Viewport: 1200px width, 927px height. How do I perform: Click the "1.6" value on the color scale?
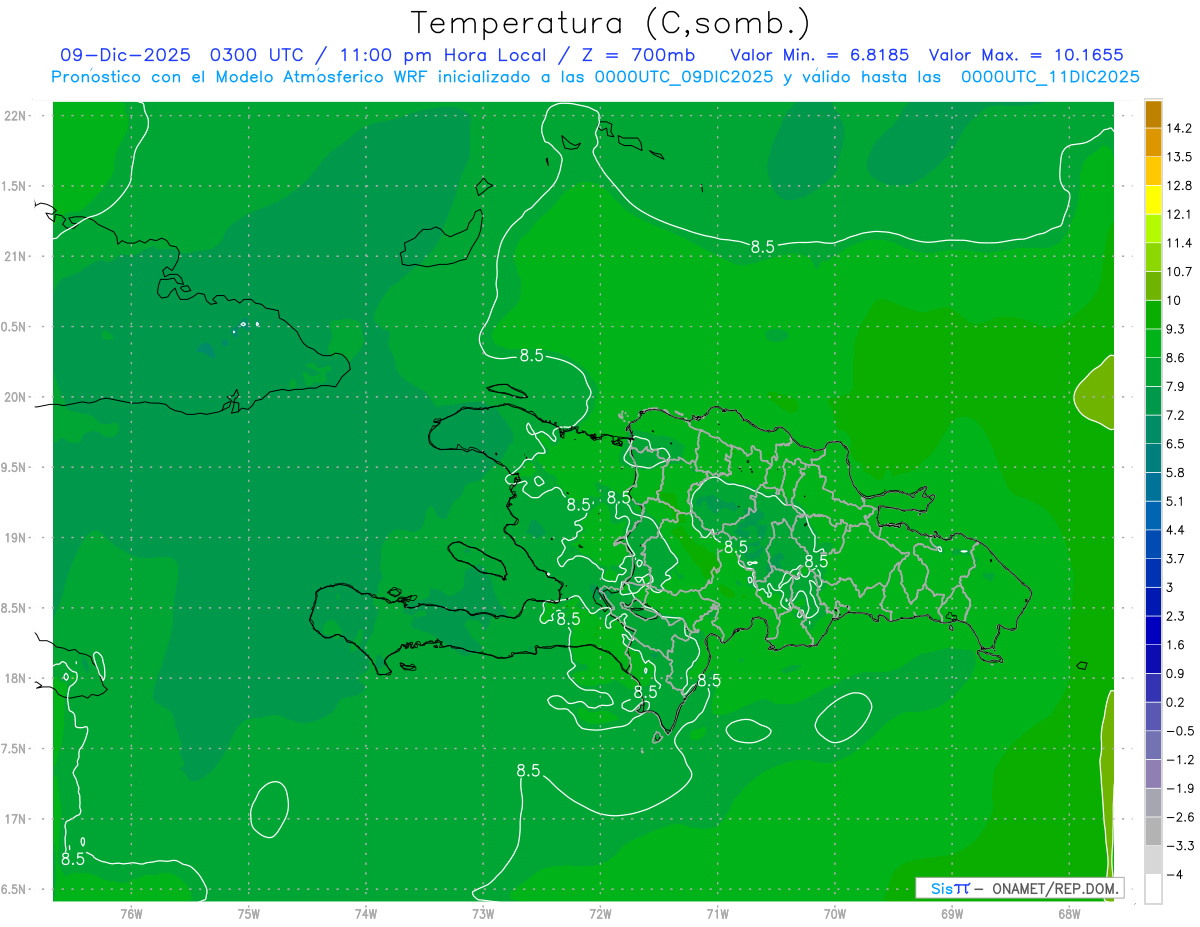pyautogui.click(x=1176, y=645)
